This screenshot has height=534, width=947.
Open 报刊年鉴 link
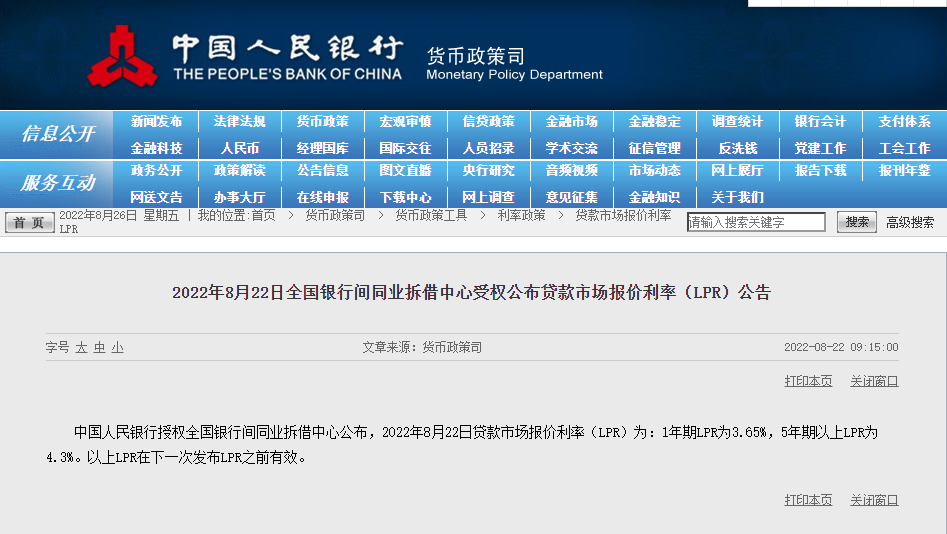(x=904, y=170)
